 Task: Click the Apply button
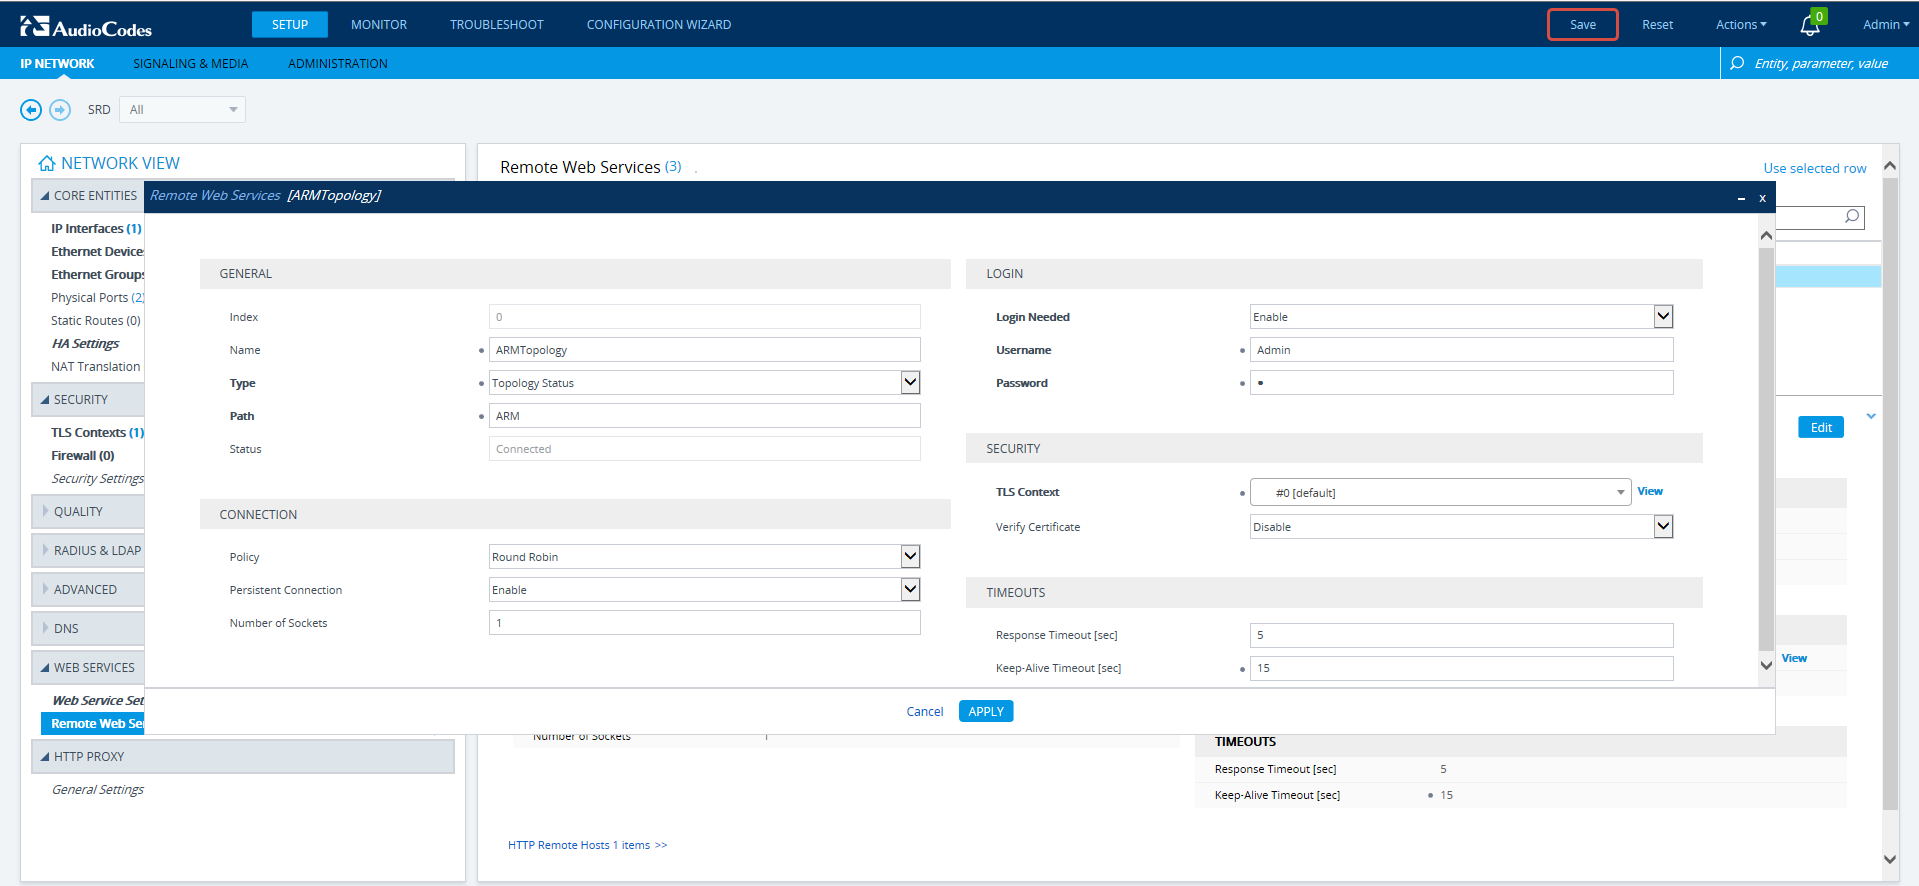(986, 711)
